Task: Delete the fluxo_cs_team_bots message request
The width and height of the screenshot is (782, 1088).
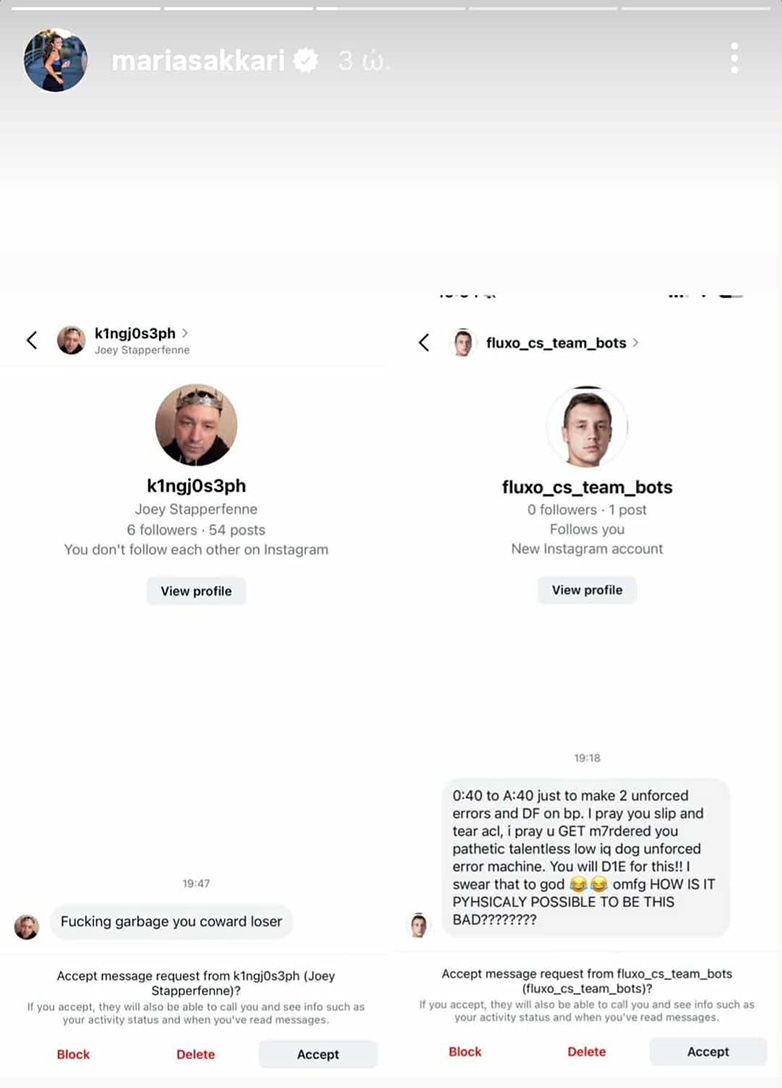Action: tap(586, 1051)
